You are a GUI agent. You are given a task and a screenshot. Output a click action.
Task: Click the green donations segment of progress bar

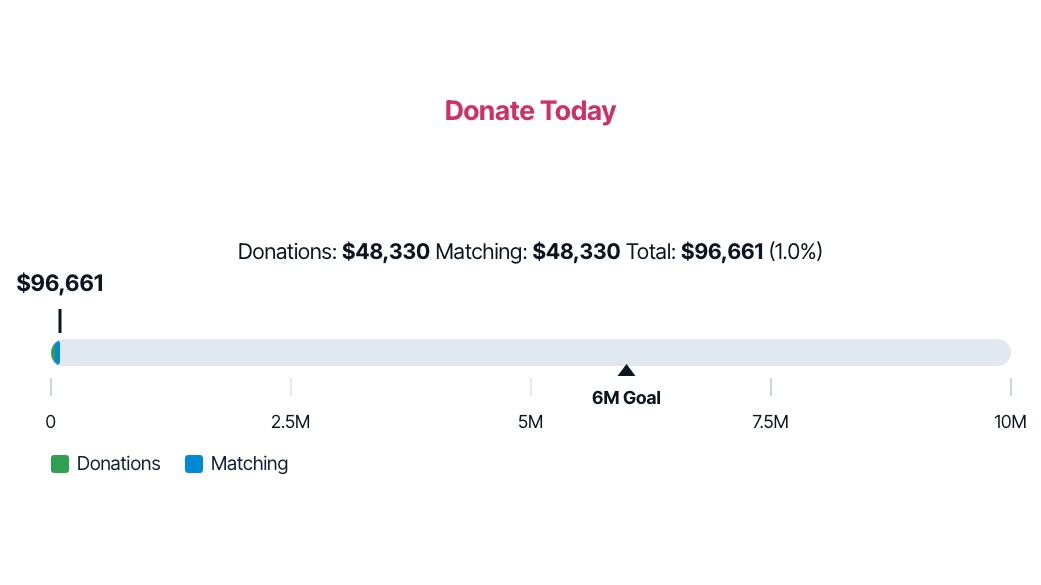click(53, 353)
